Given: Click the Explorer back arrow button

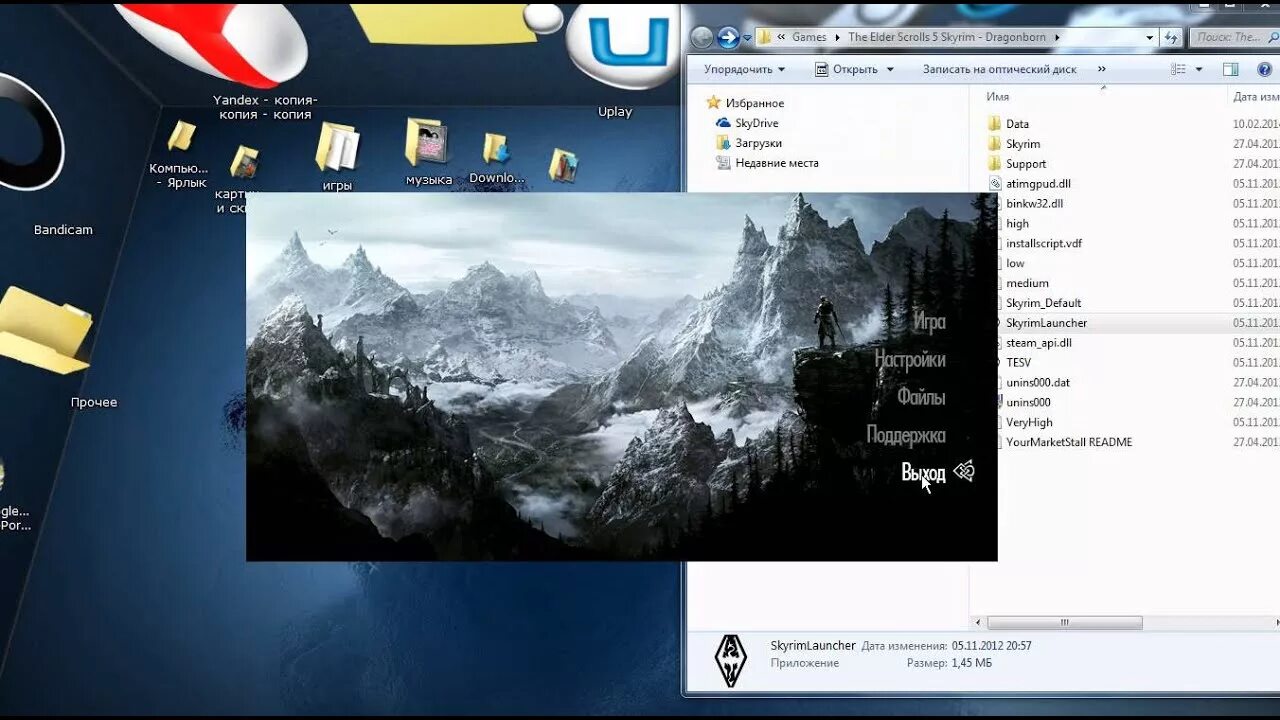Looking at the screenshot, I should click(x=702, y=38).
